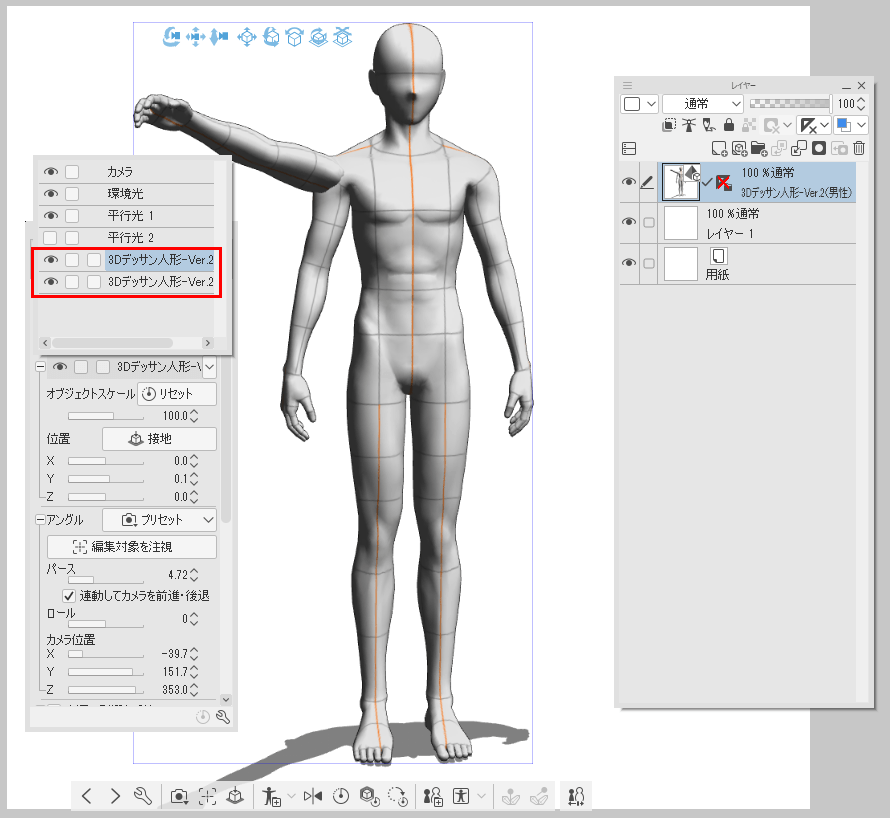This screenshot has height=818, width=890.
Task: Select the camera zoom in/out manipulator icon
Action: click(219, 37)
